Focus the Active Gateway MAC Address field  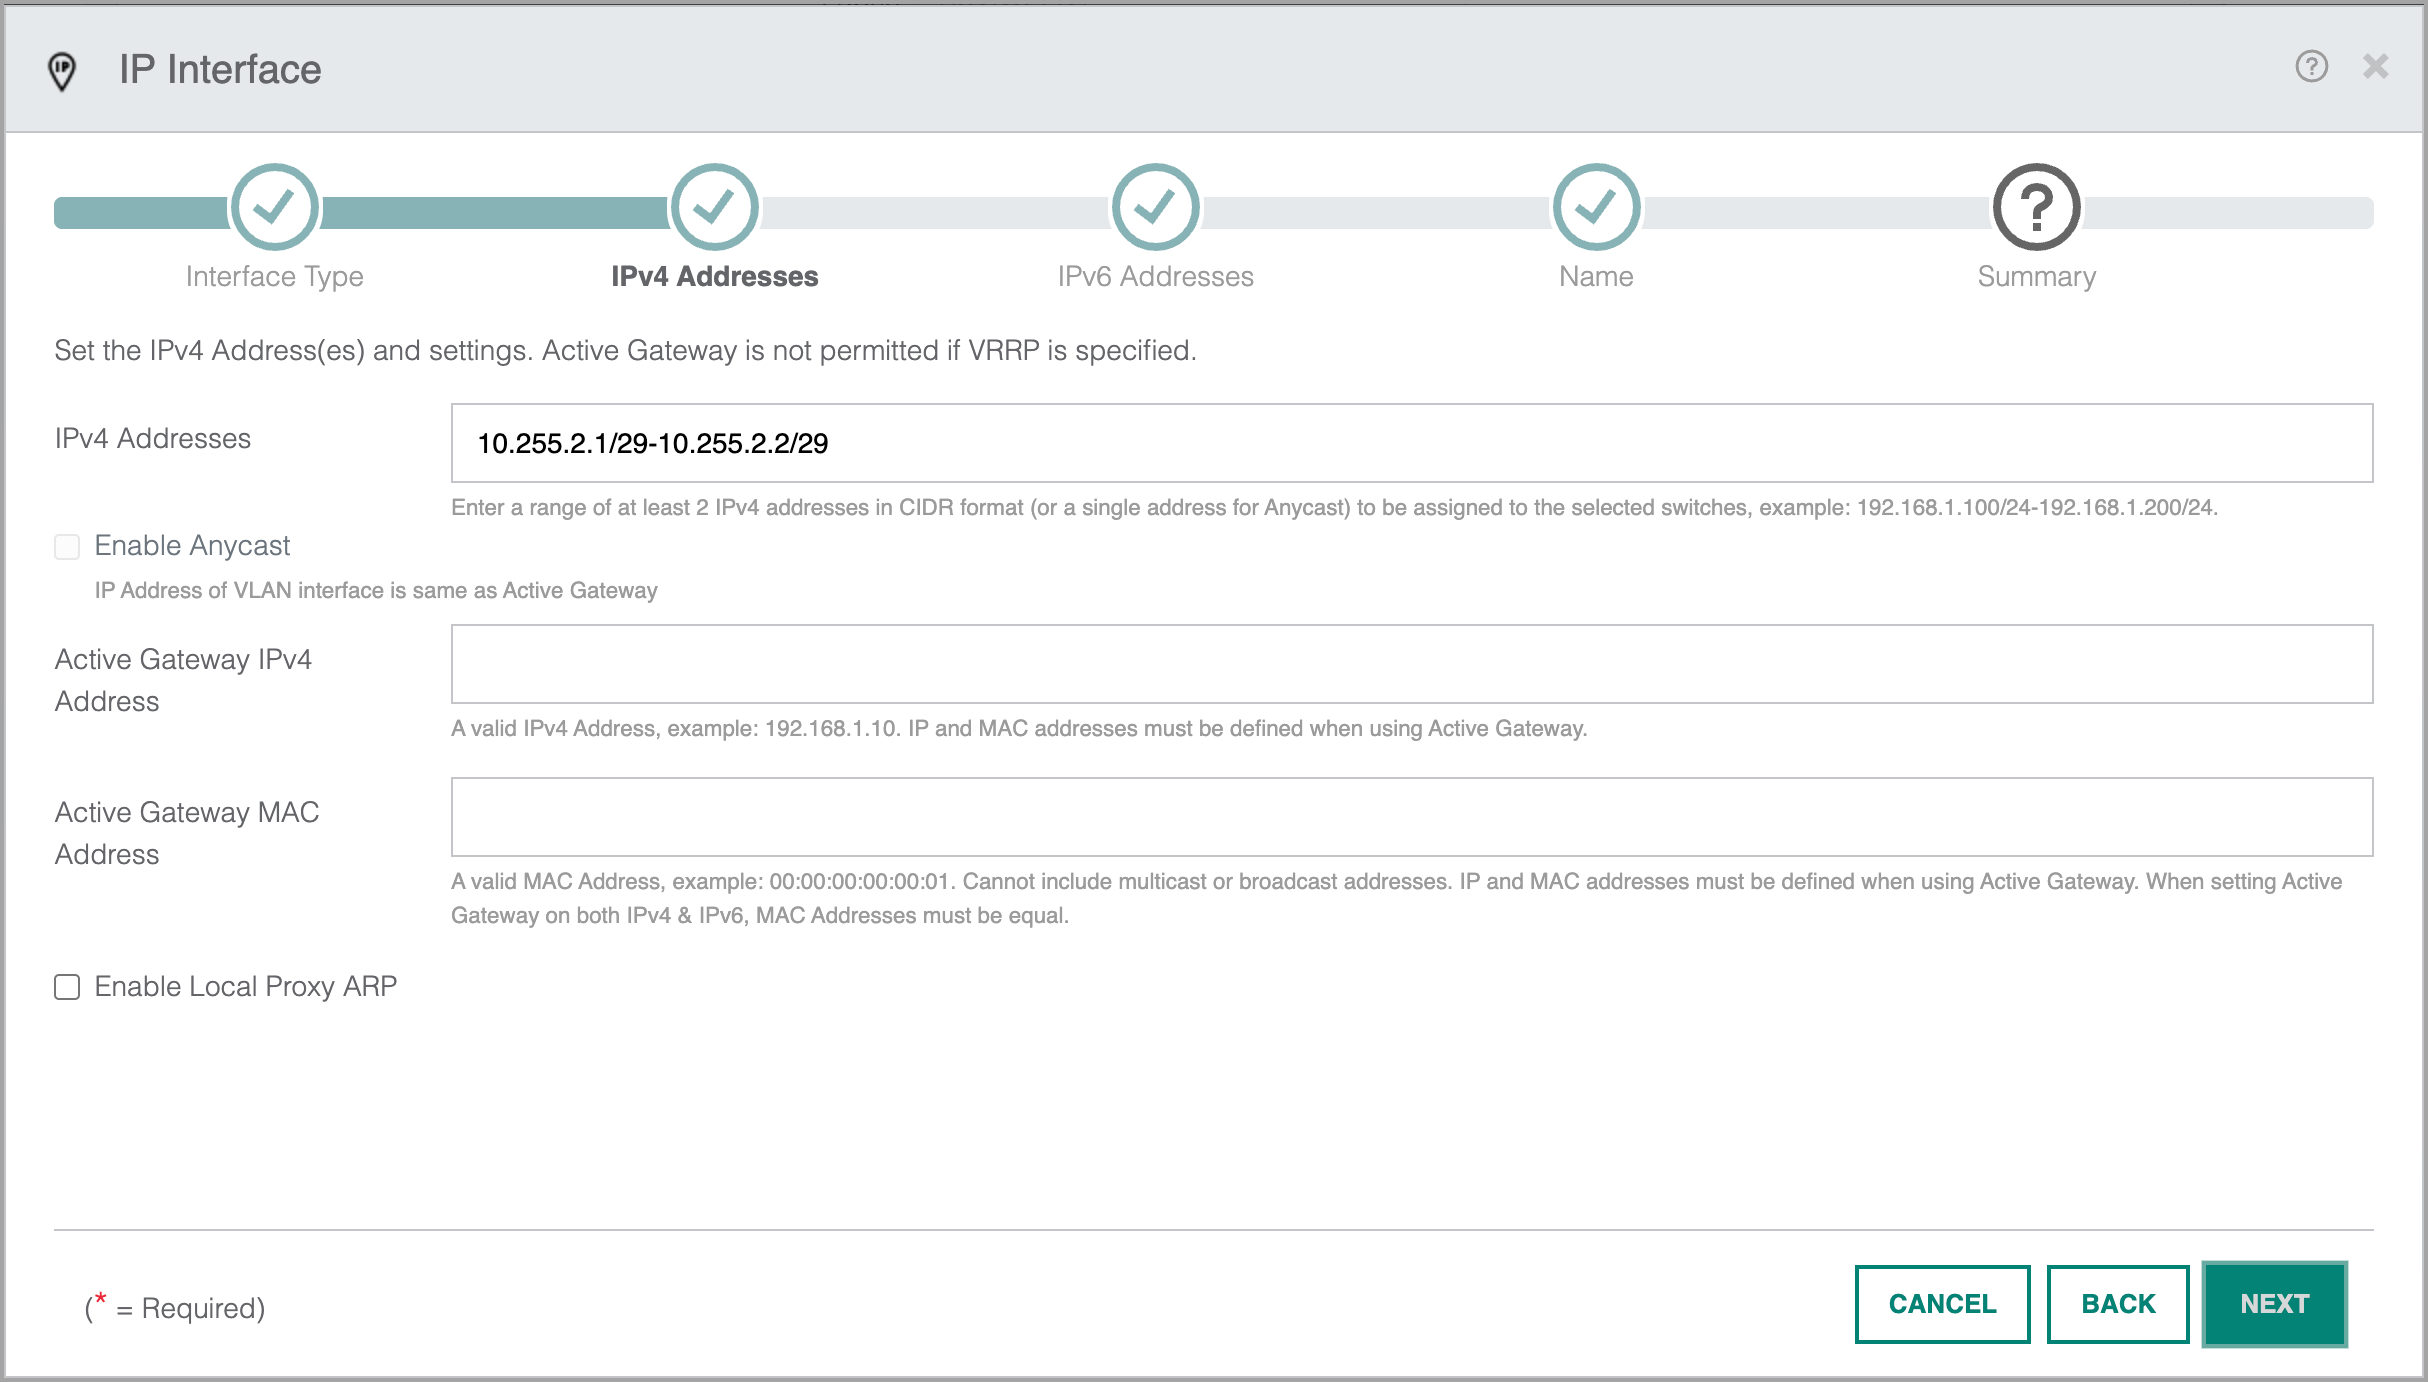(x=1412, y=817)
